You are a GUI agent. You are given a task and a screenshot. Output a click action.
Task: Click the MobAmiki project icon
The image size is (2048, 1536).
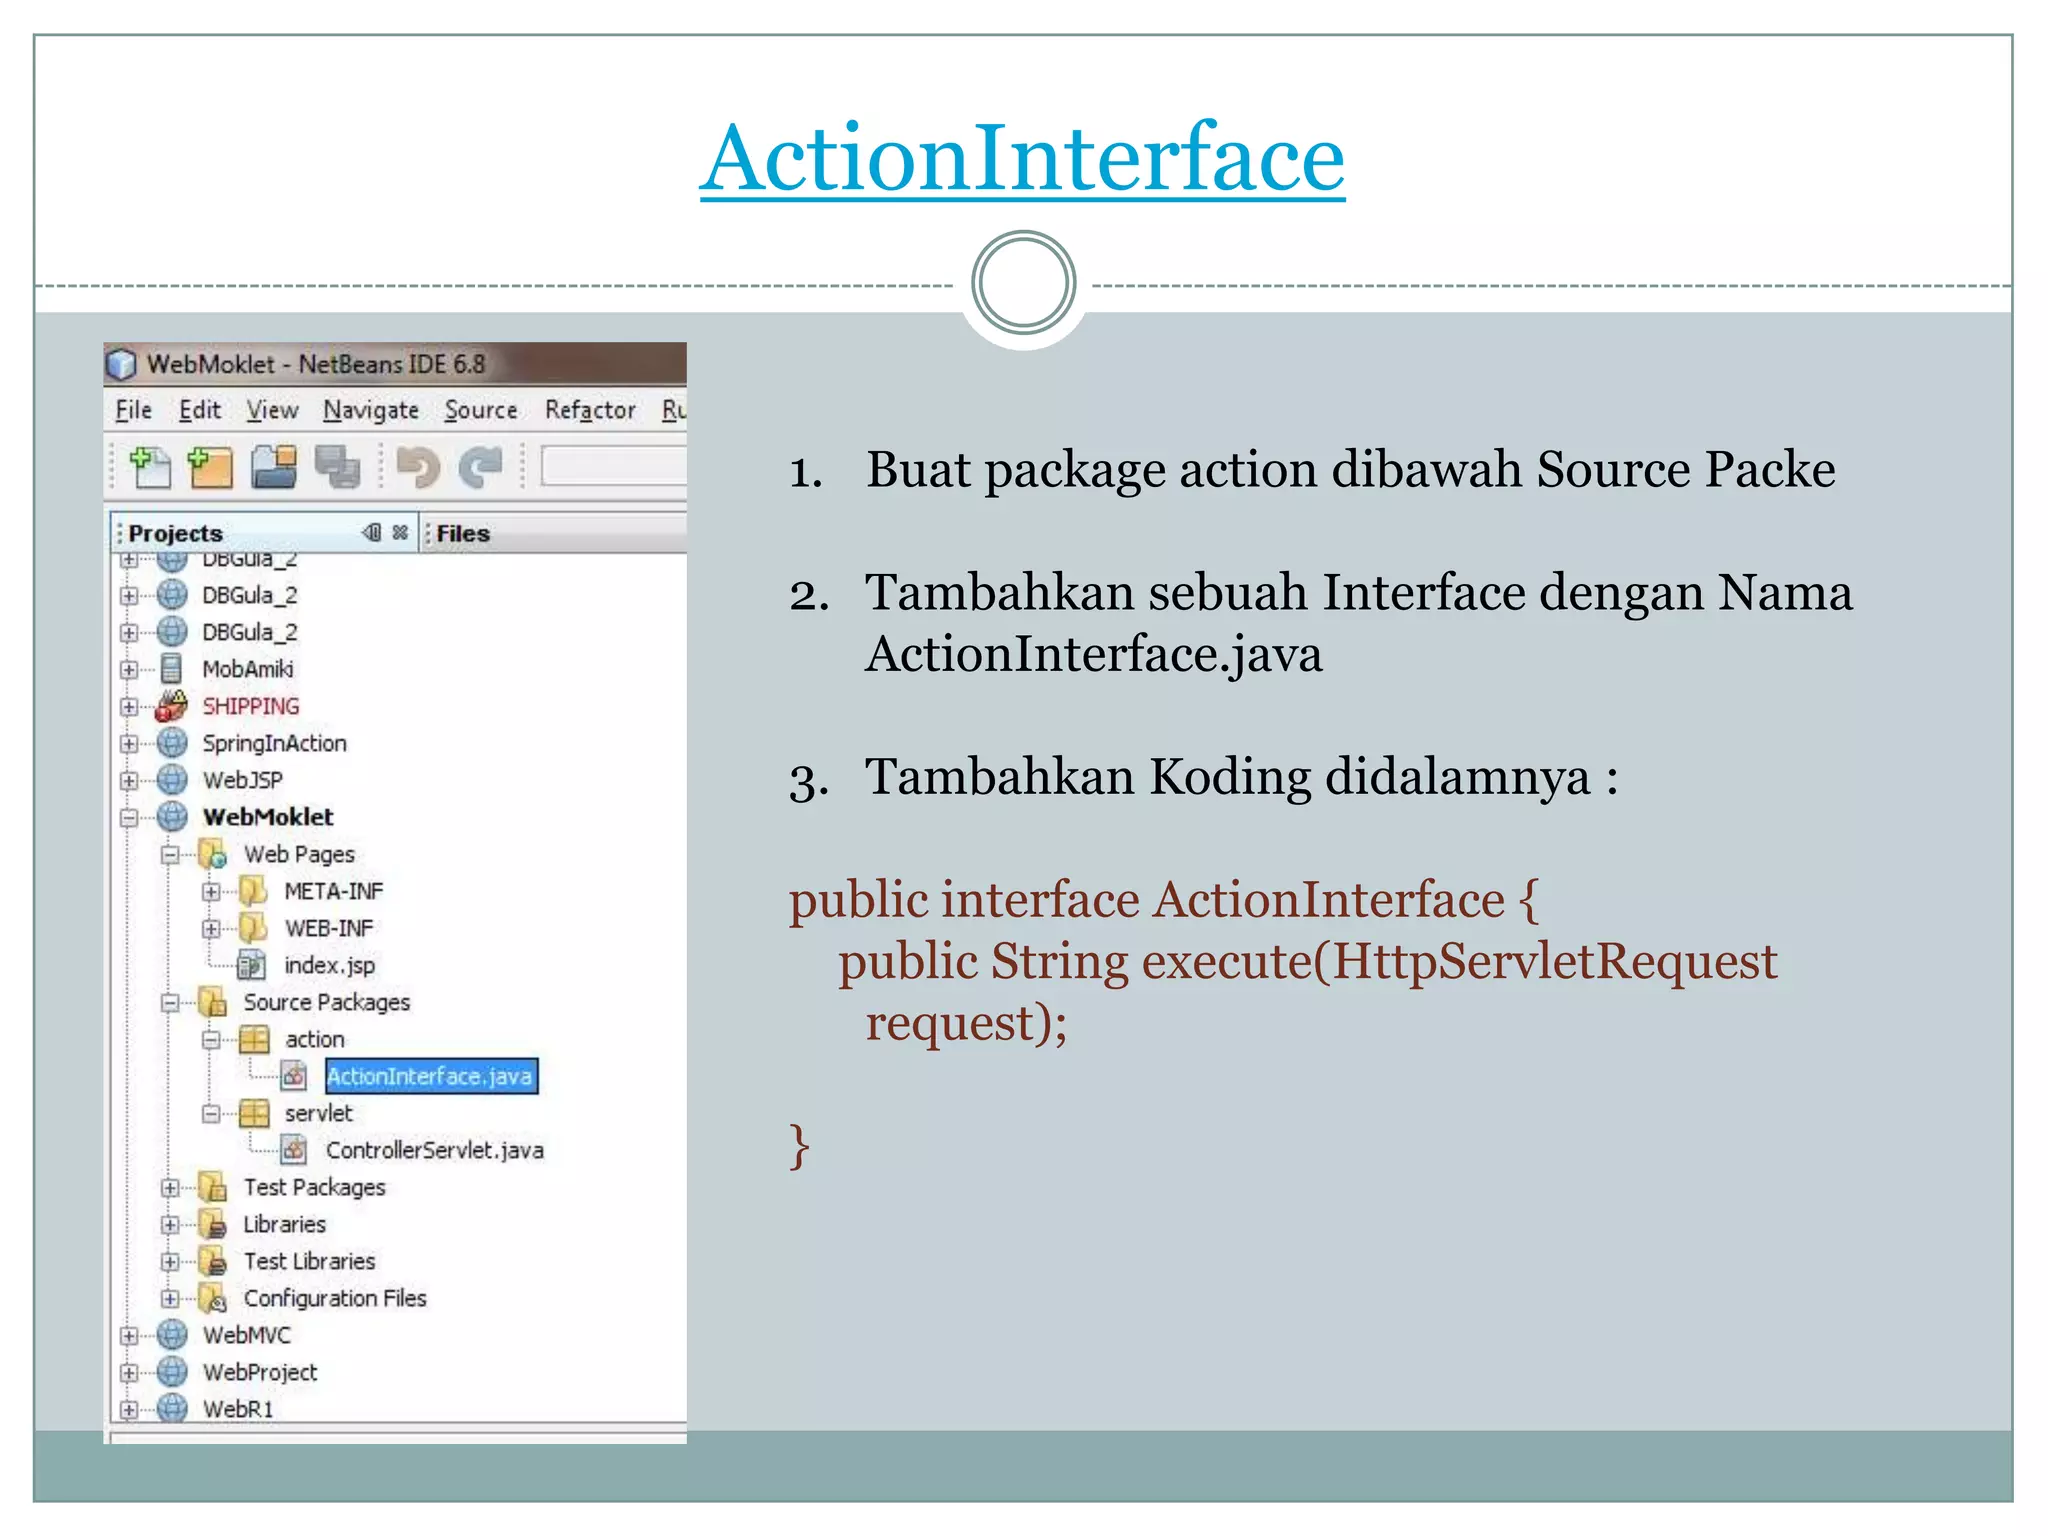coord(171,669)
